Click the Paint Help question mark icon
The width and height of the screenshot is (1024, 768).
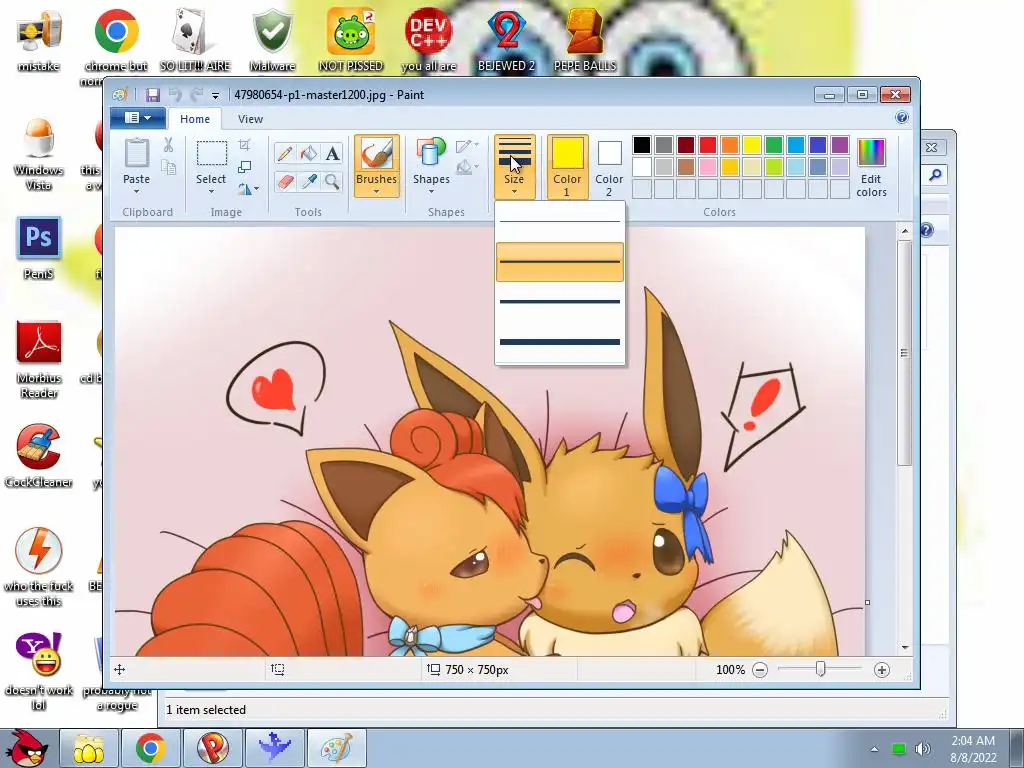[x=902, y=118]
